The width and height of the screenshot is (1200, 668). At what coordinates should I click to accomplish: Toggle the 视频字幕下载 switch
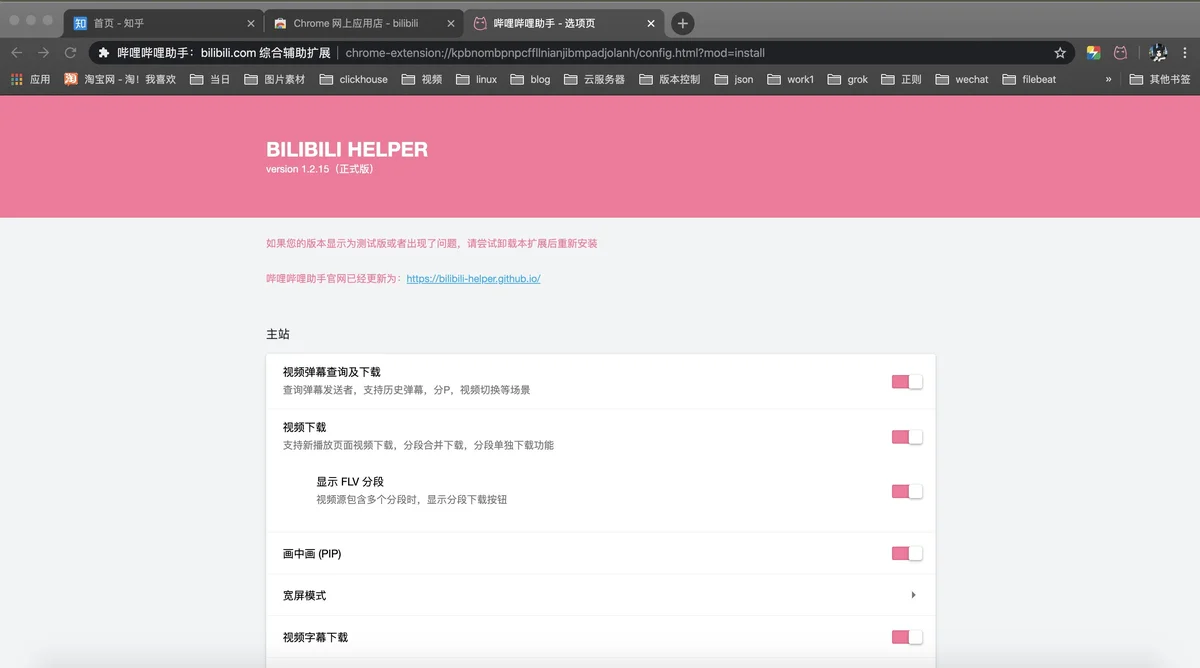tap(907, 637)
